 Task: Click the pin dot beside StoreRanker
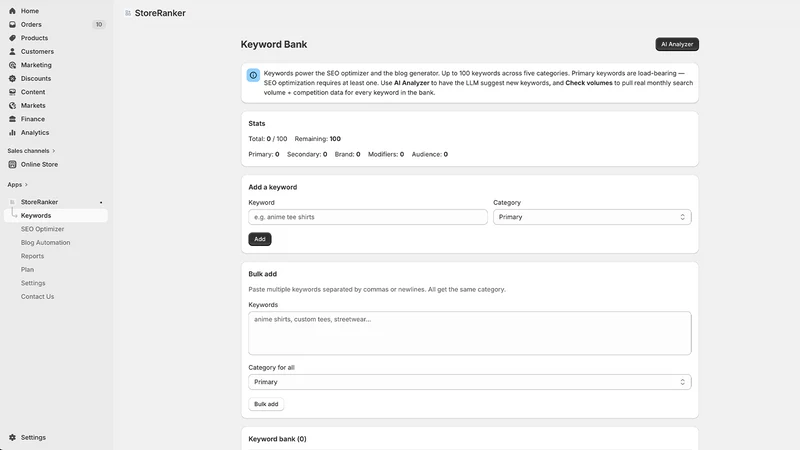pos(101,203)
